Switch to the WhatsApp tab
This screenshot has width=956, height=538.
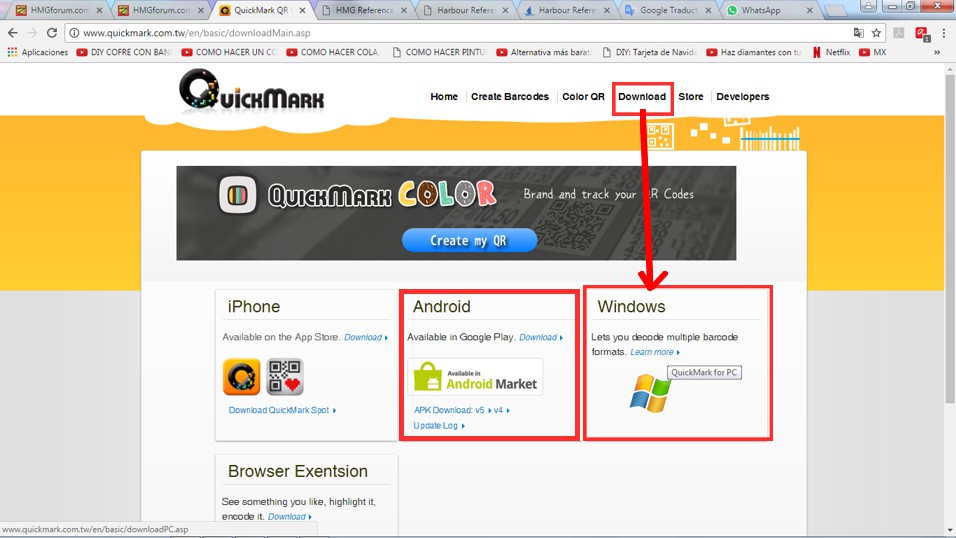point(771,10)
